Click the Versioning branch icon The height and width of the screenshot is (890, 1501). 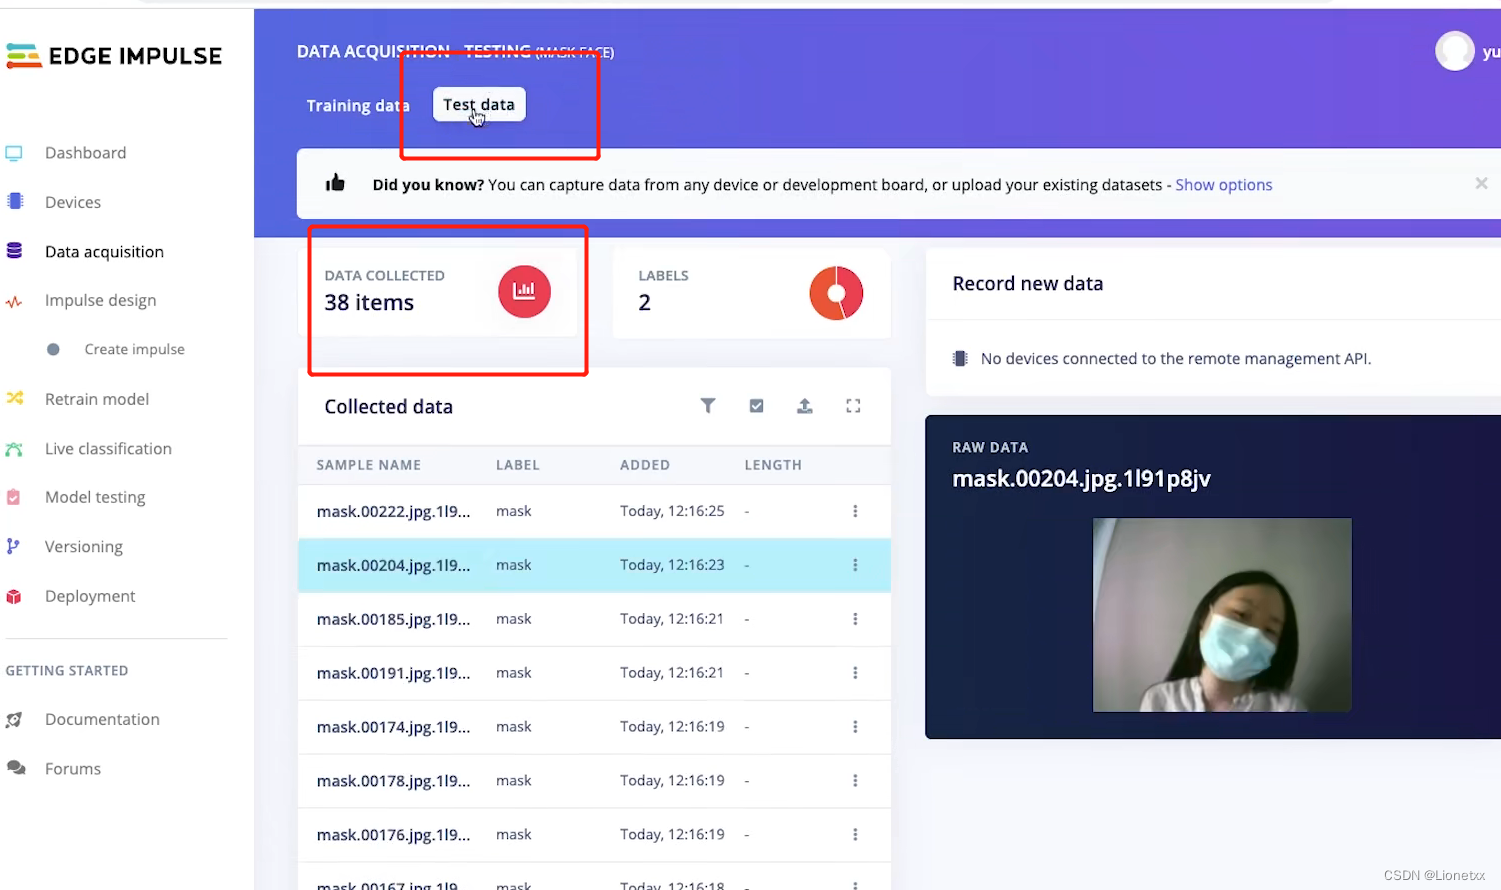click(x=13, y=546)
